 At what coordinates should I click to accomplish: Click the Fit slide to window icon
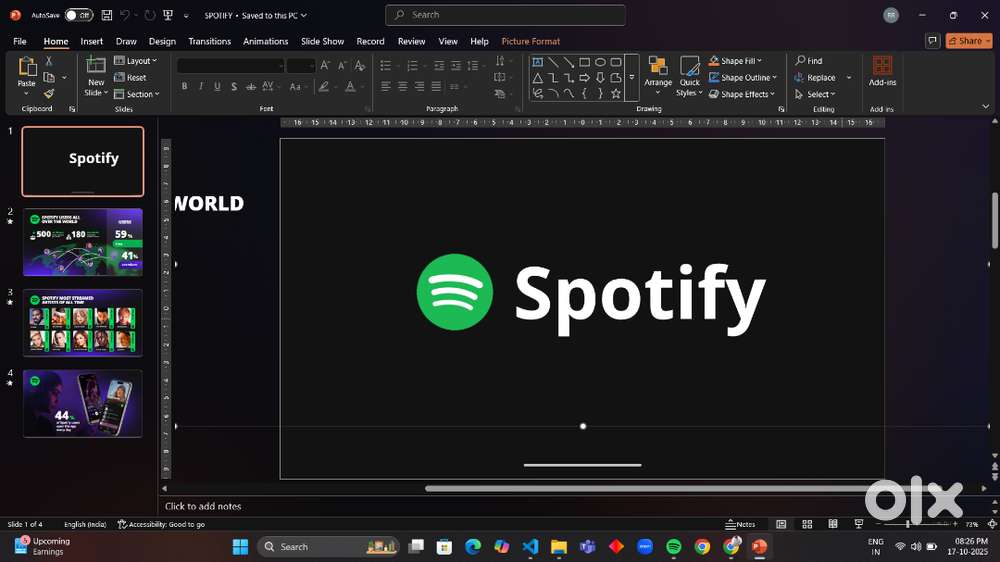[992, 524]
